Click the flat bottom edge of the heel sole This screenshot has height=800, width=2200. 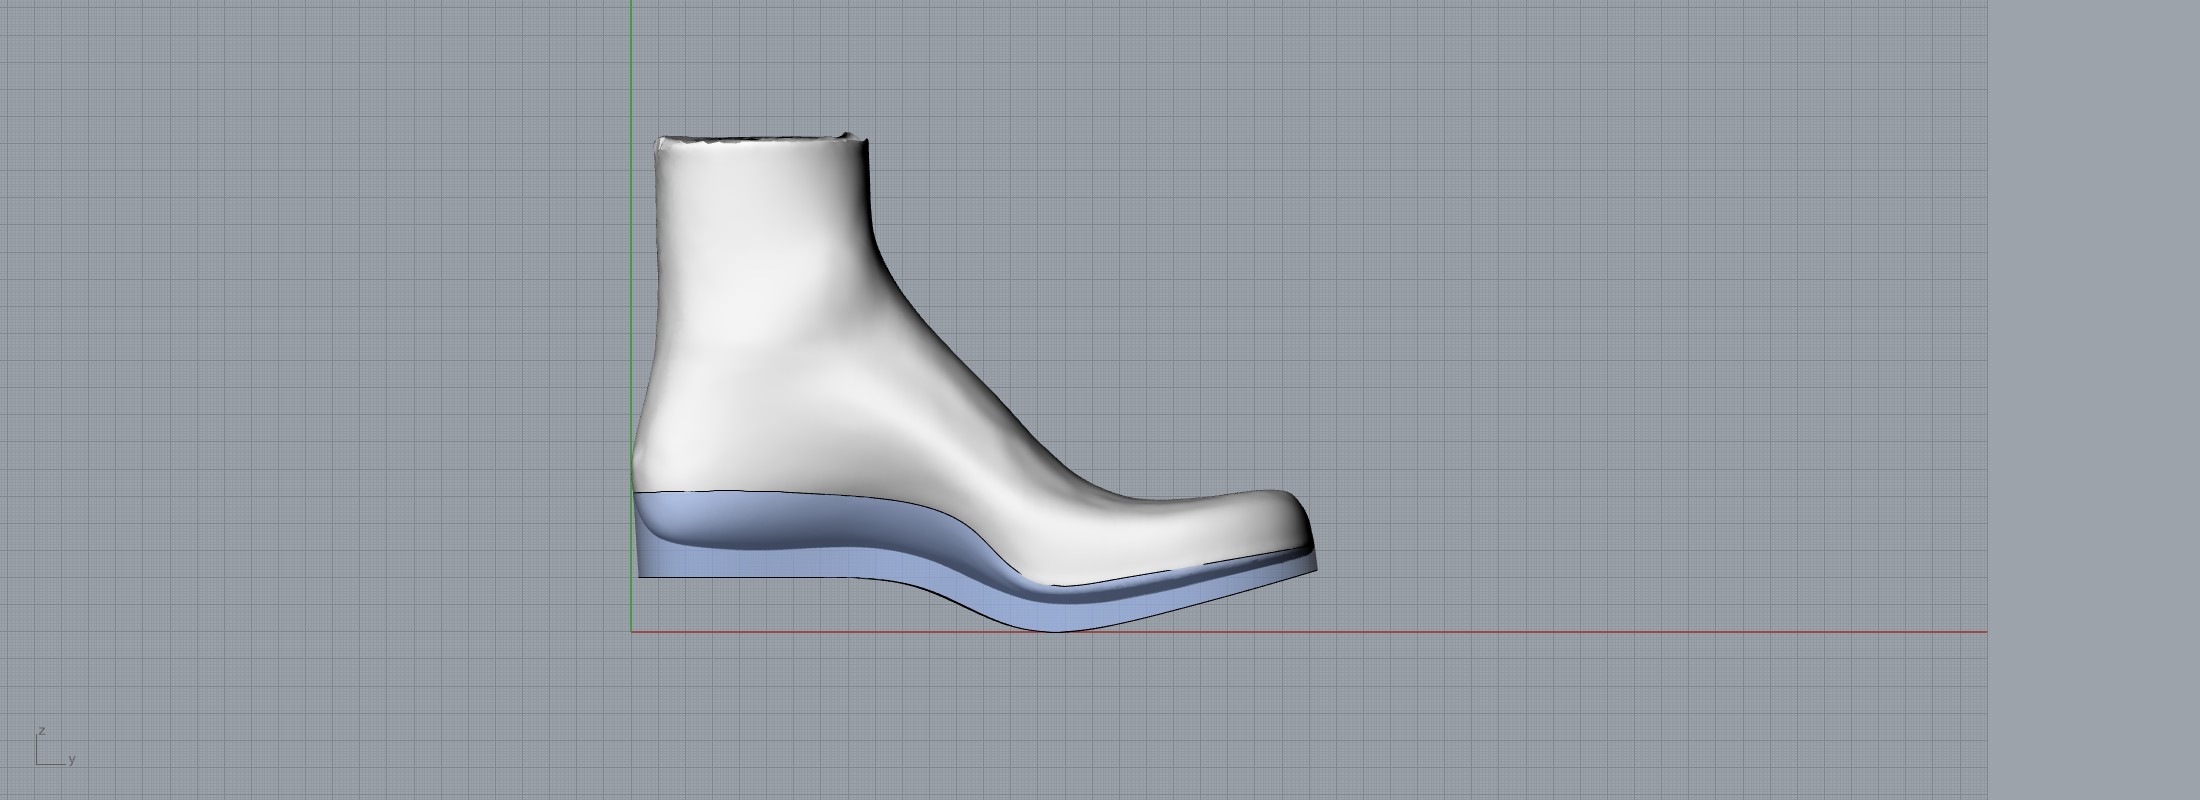tap(750, 578)
